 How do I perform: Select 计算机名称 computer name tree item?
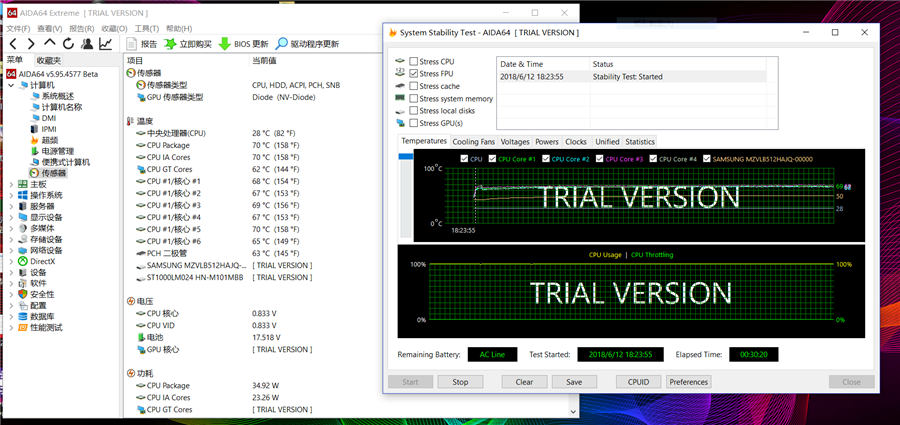pyautogui.click(x=56, y=107)
